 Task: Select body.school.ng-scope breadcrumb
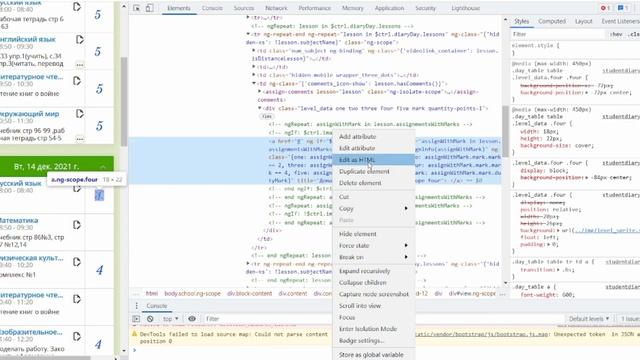click(192, 294)
